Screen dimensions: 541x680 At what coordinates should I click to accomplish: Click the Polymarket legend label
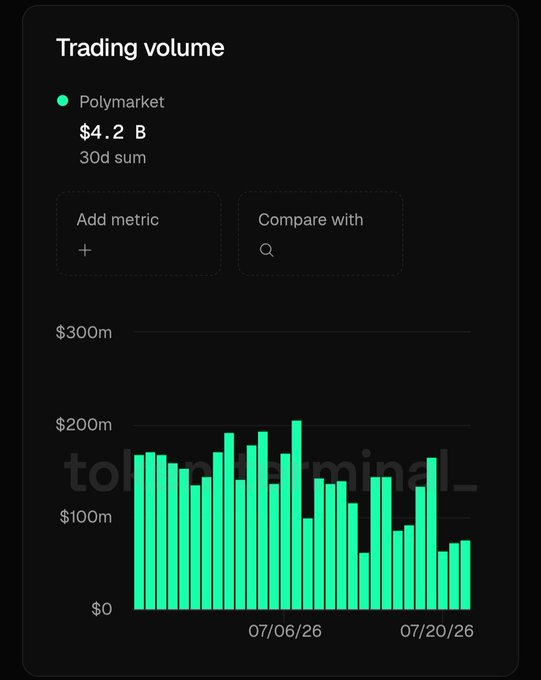pyautogui.click(x=122, y=102)
